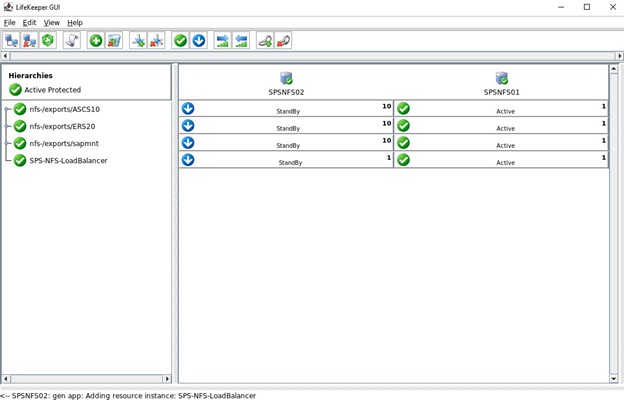The height and width of the screenshot is (400, 624).
Task: Expand the nfs-/exports/ASCS10 tree node
Action: (7, 109)
